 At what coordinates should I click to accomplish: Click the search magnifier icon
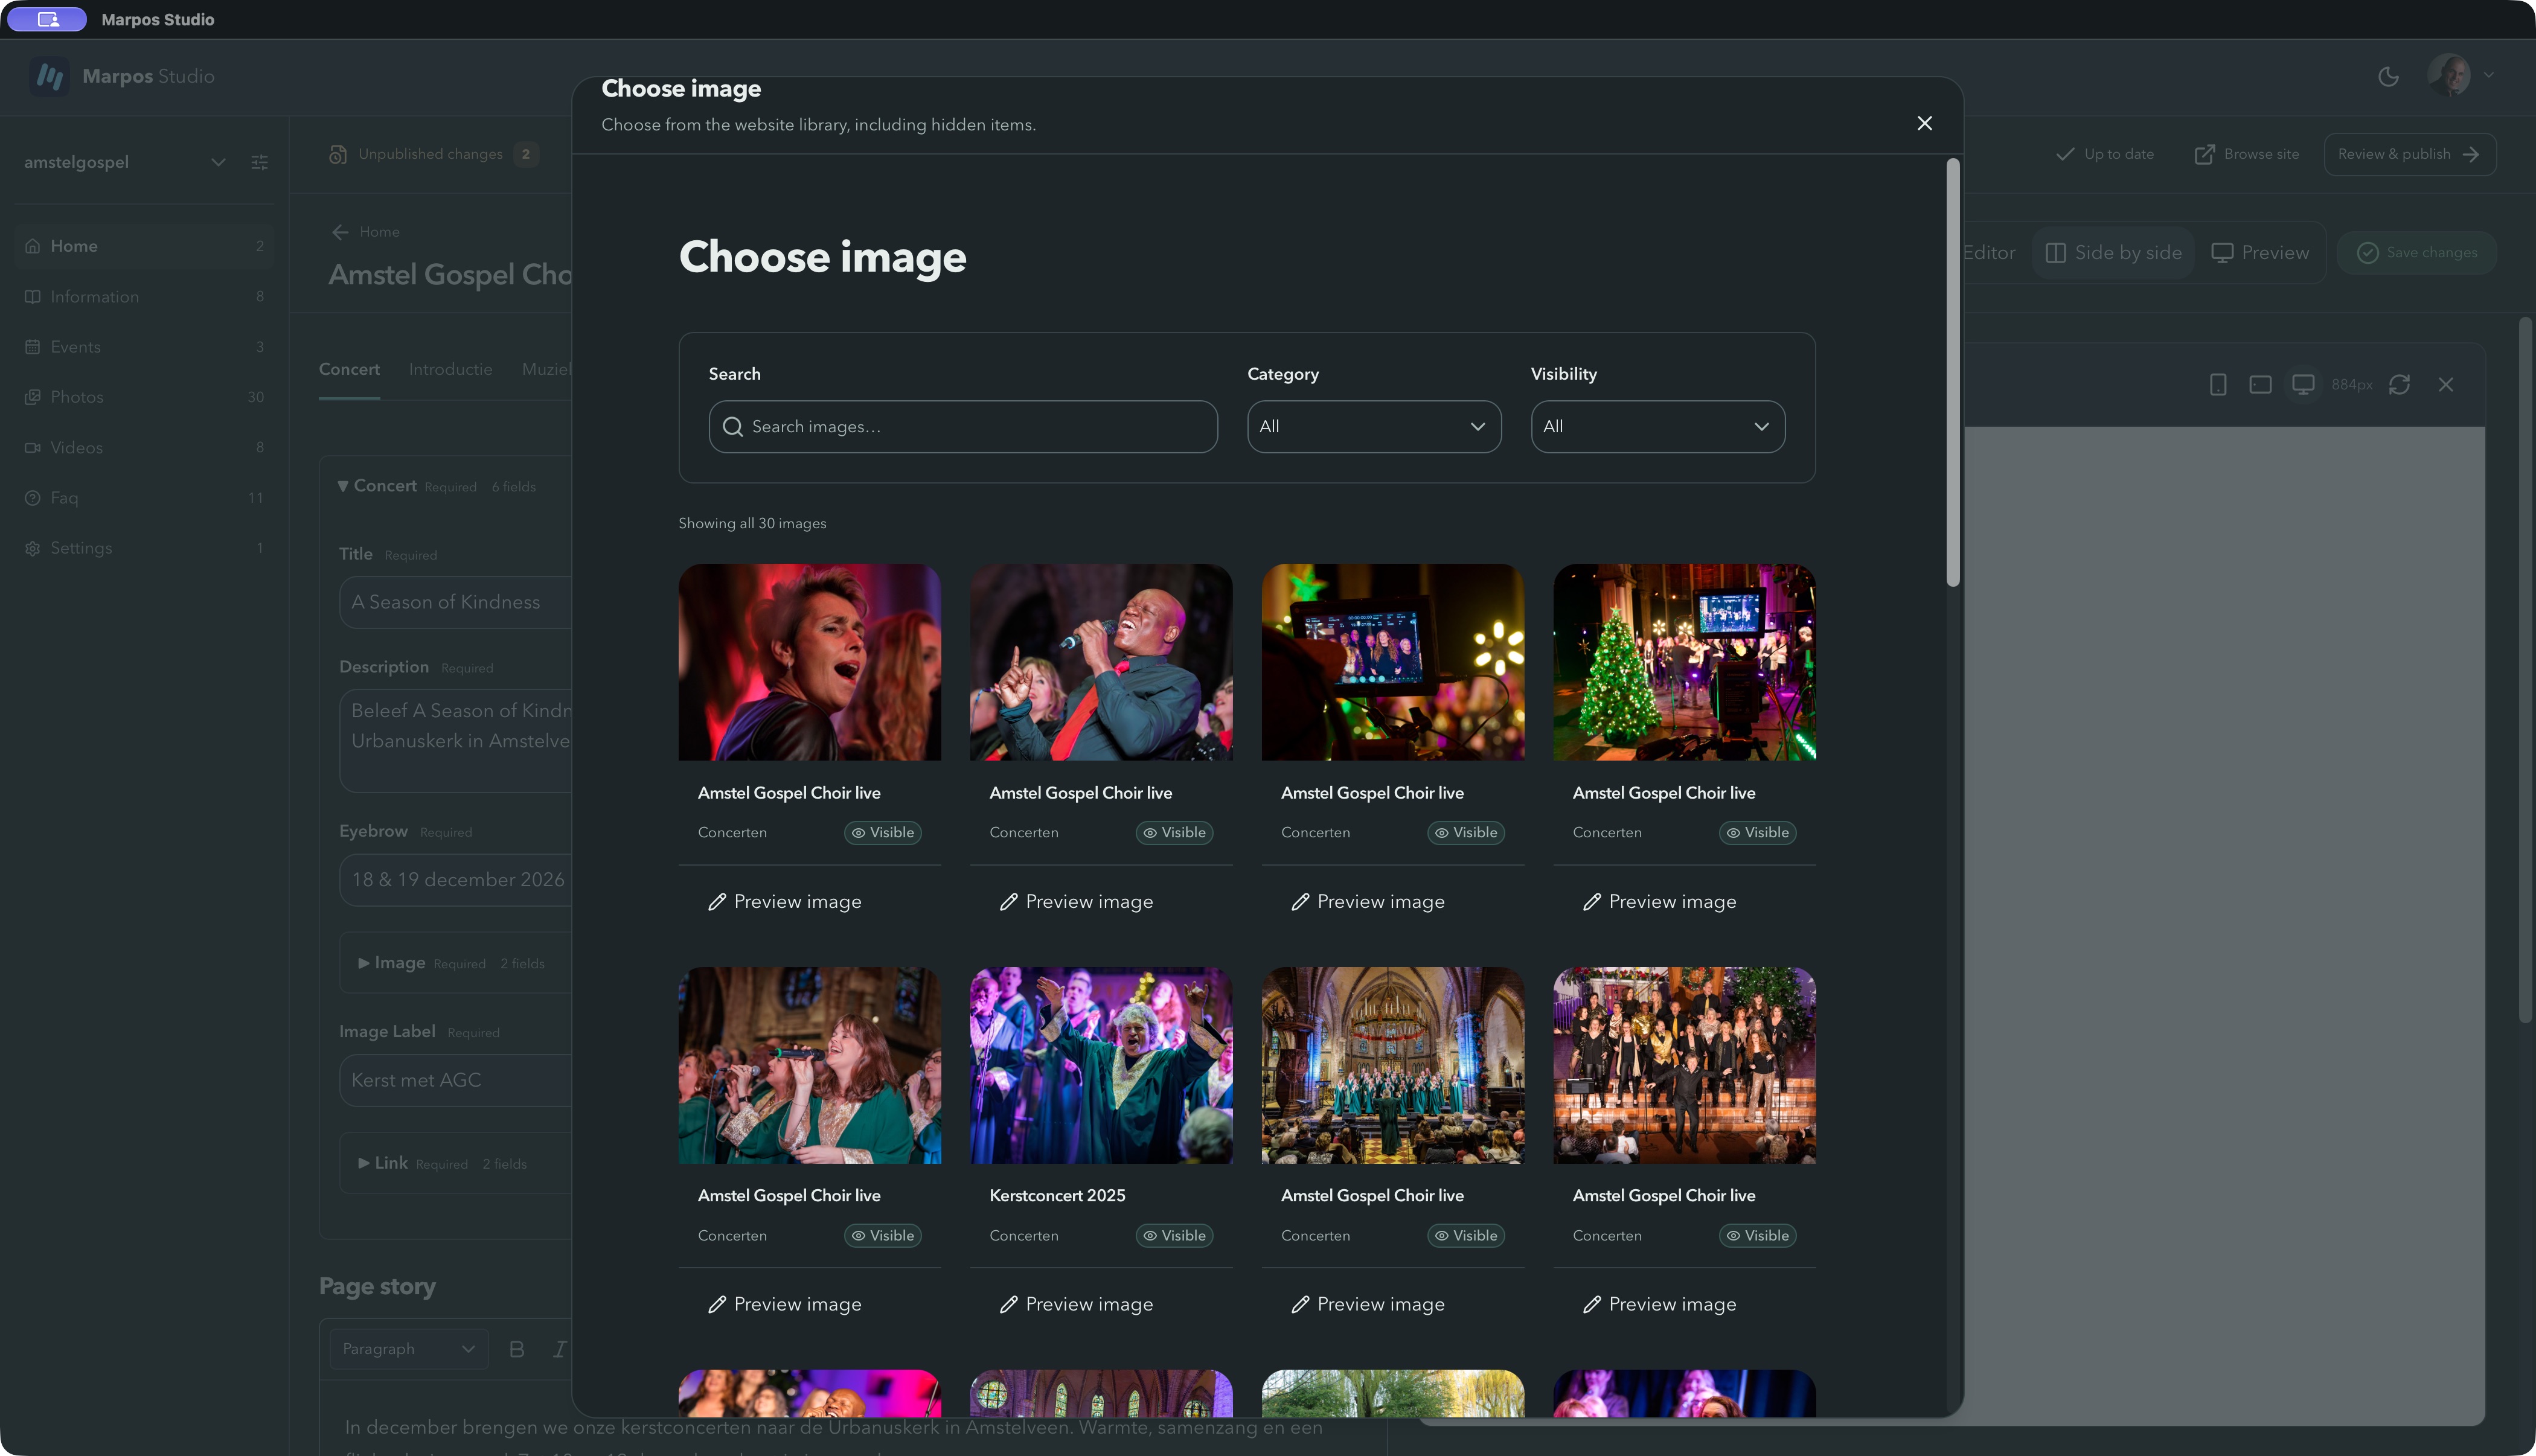tap(733, 427)
